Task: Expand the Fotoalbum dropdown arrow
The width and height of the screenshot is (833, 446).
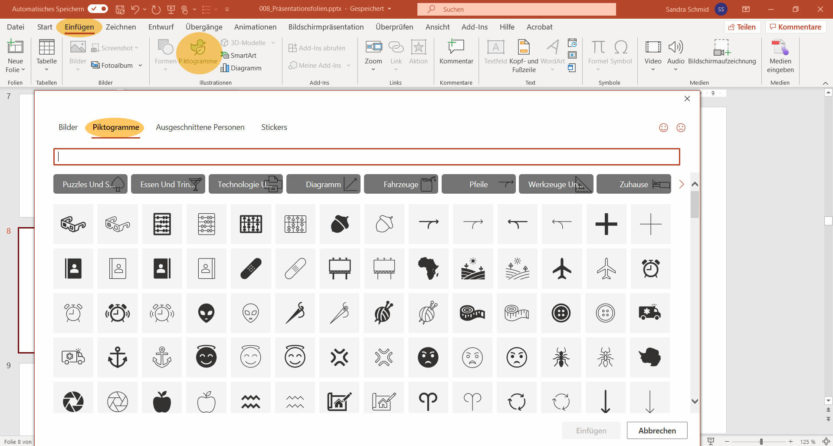Action: [x=140, y=65]
